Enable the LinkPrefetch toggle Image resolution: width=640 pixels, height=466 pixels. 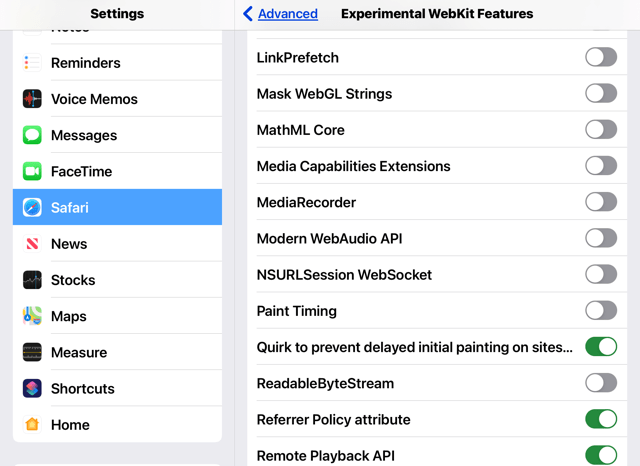pyautogui.click(x=601, y=57)
